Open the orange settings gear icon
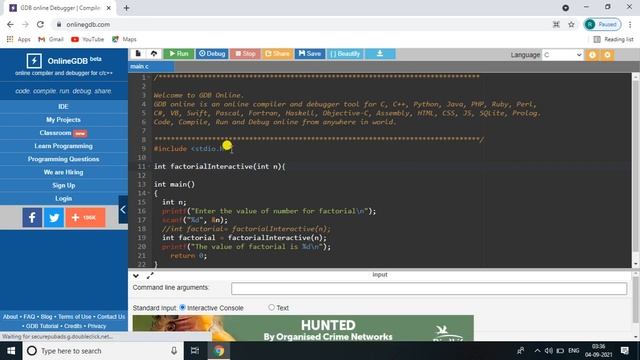The image size is (640, 360). (x=607, y=55)
